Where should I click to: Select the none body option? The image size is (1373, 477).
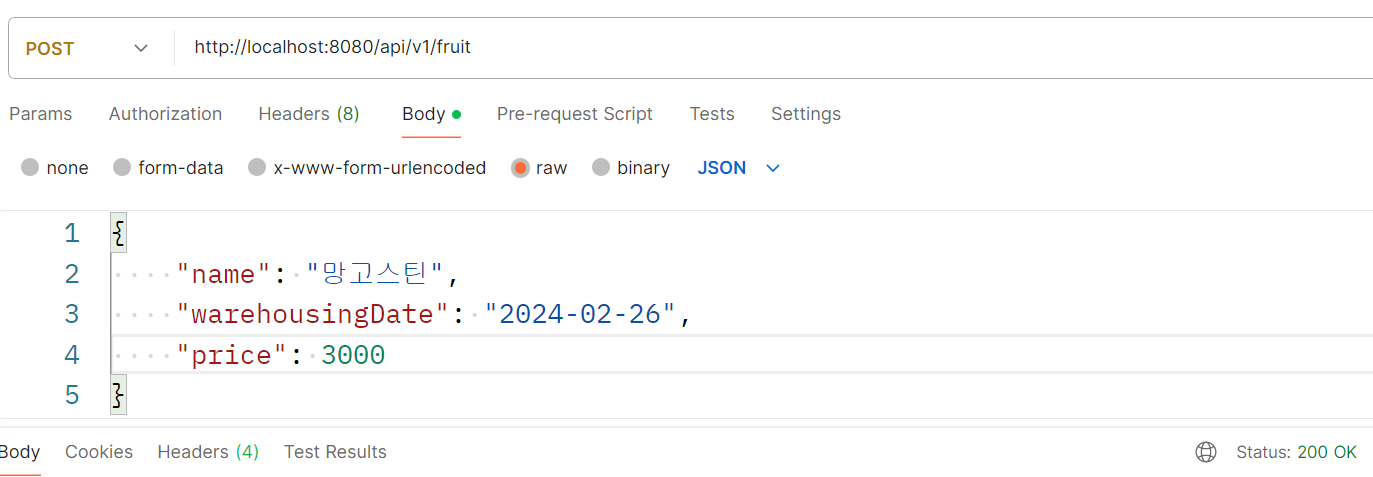[x=31, y=168]
